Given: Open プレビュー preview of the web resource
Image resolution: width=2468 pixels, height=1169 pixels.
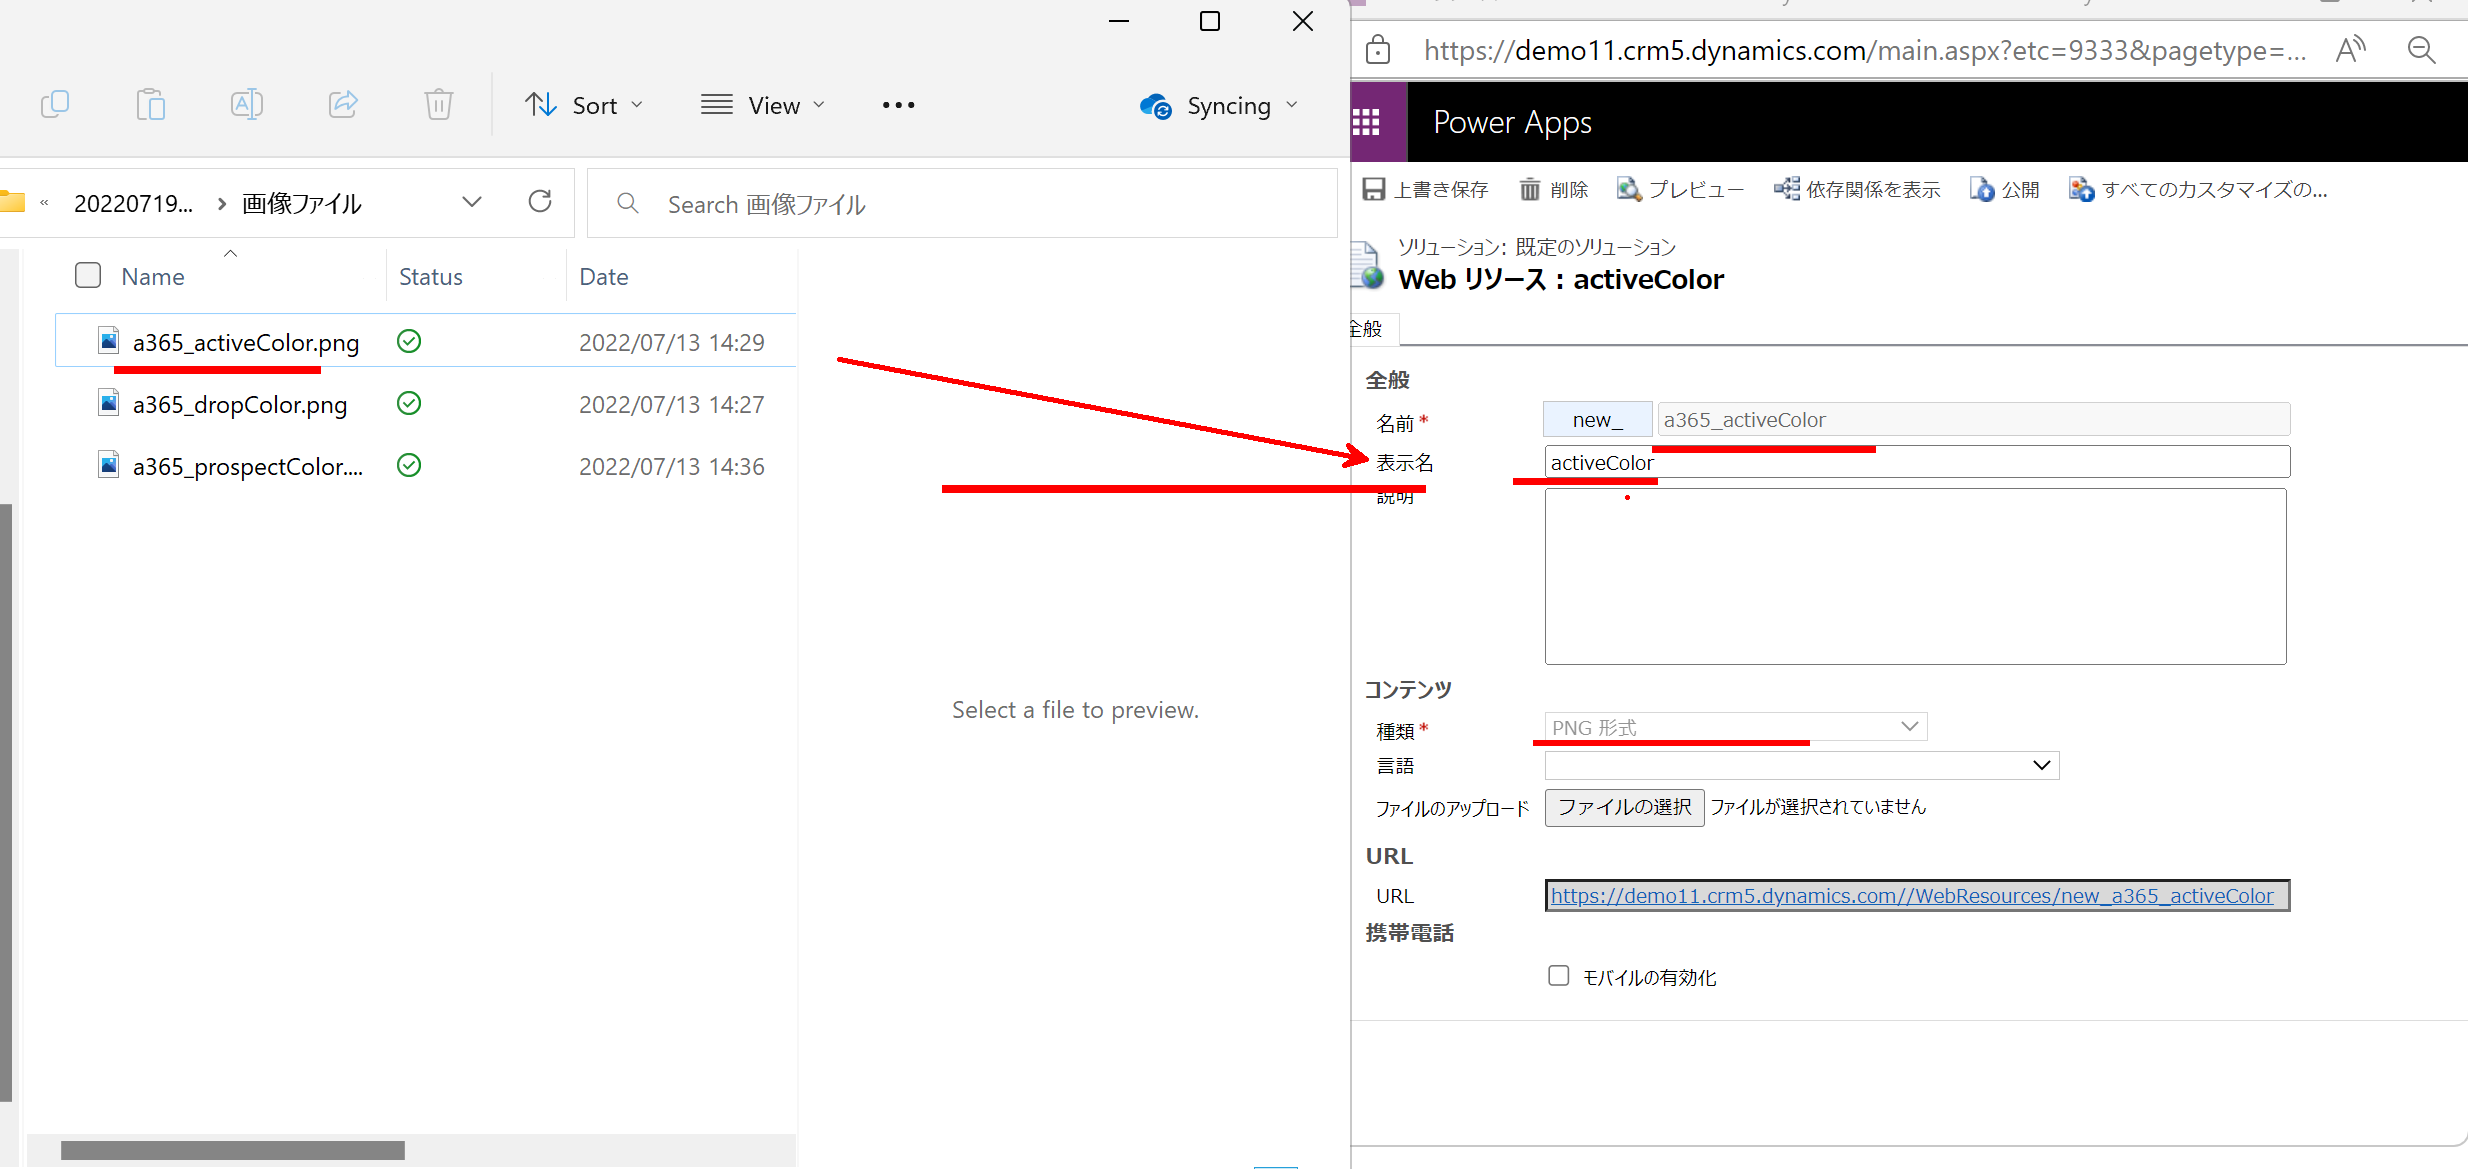Looking at the screenshot, I should [x=1680, y=189].
